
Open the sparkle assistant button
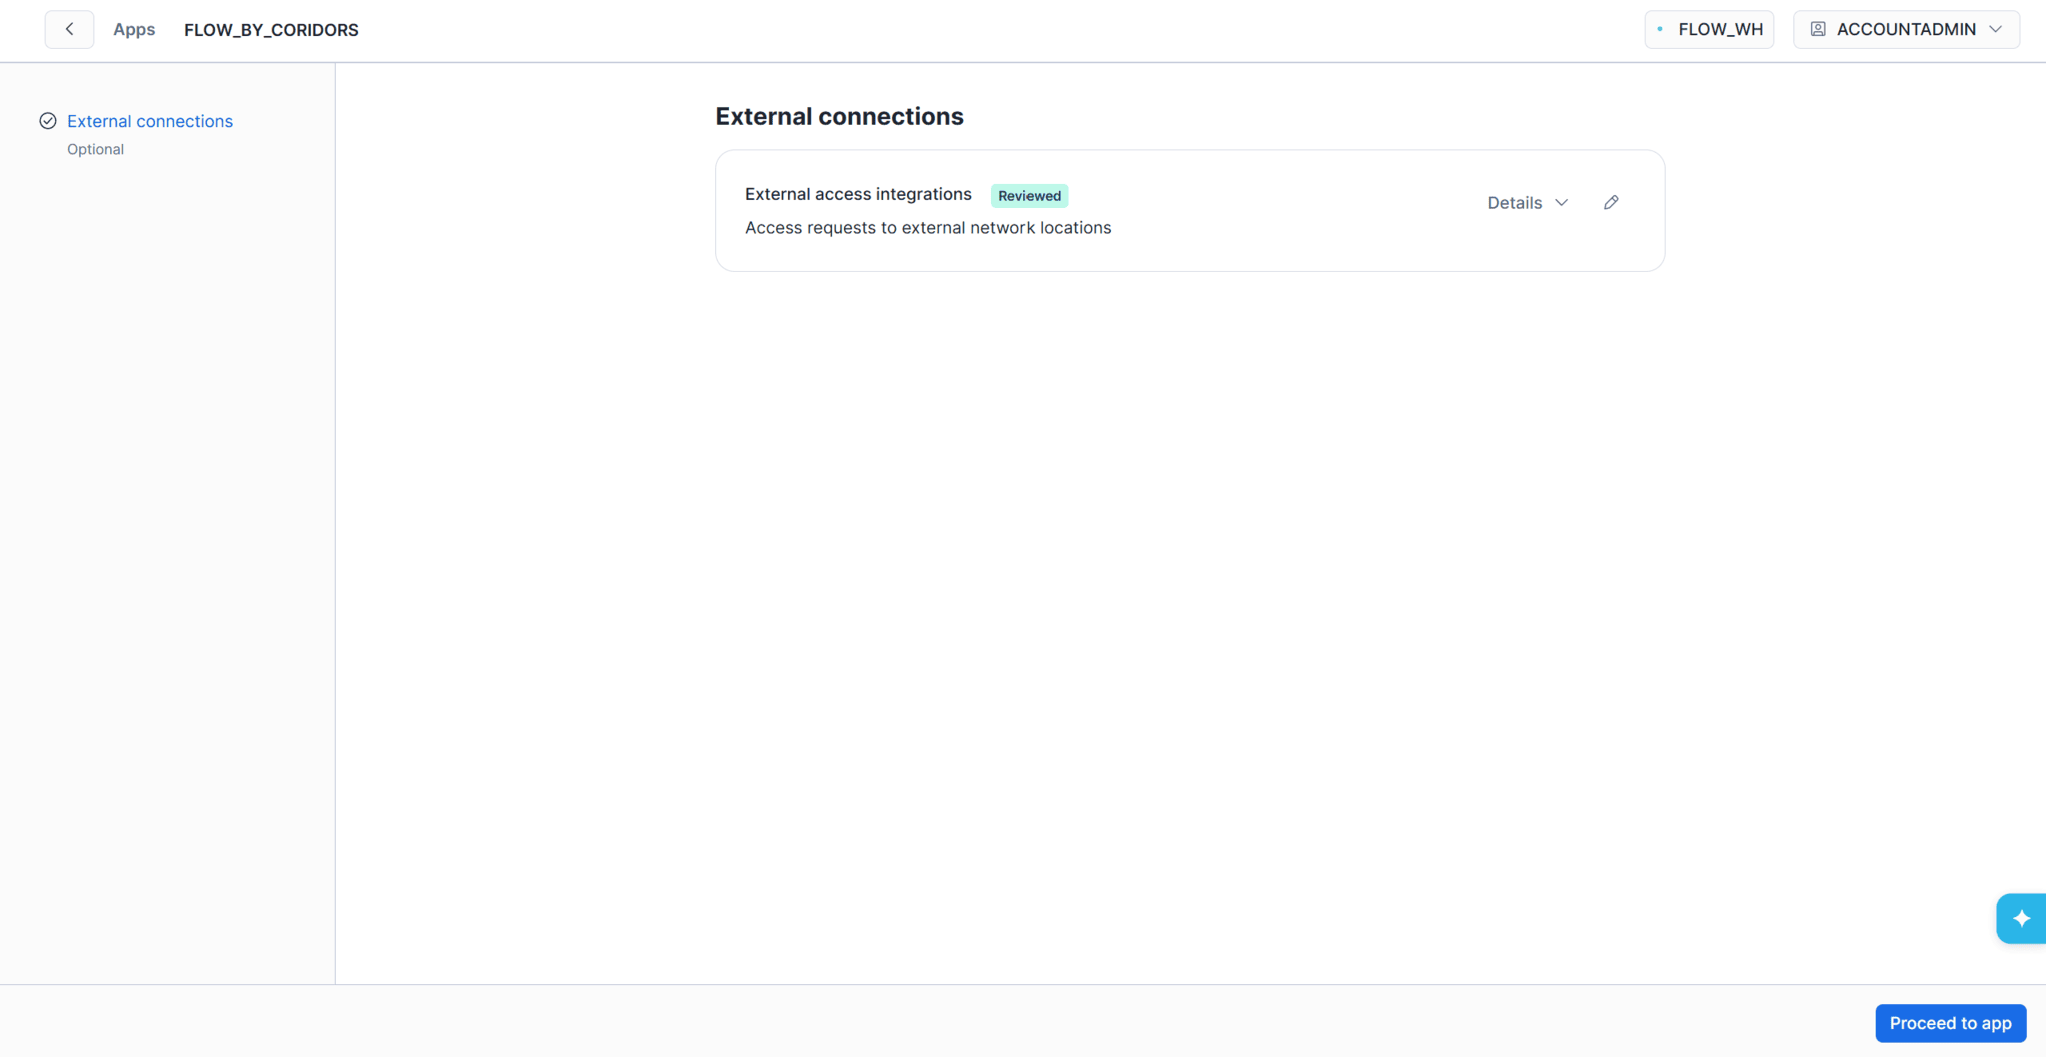(x=2021, y=918)
